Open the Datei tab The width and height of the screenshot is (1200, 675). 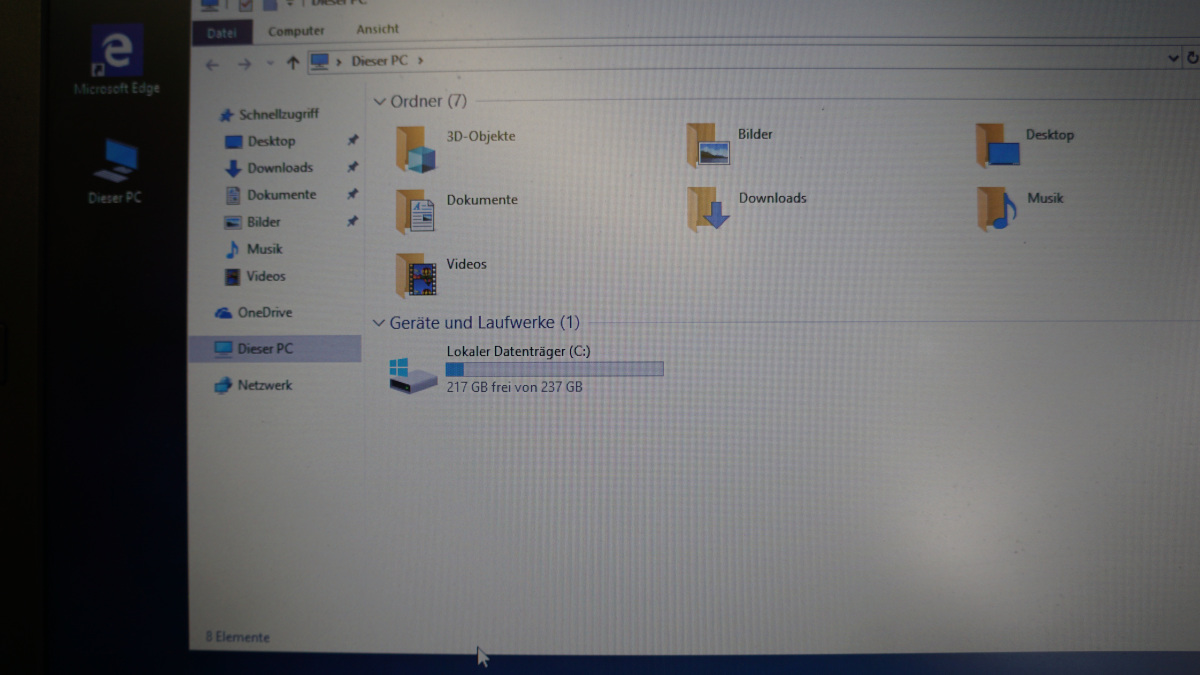221,32
